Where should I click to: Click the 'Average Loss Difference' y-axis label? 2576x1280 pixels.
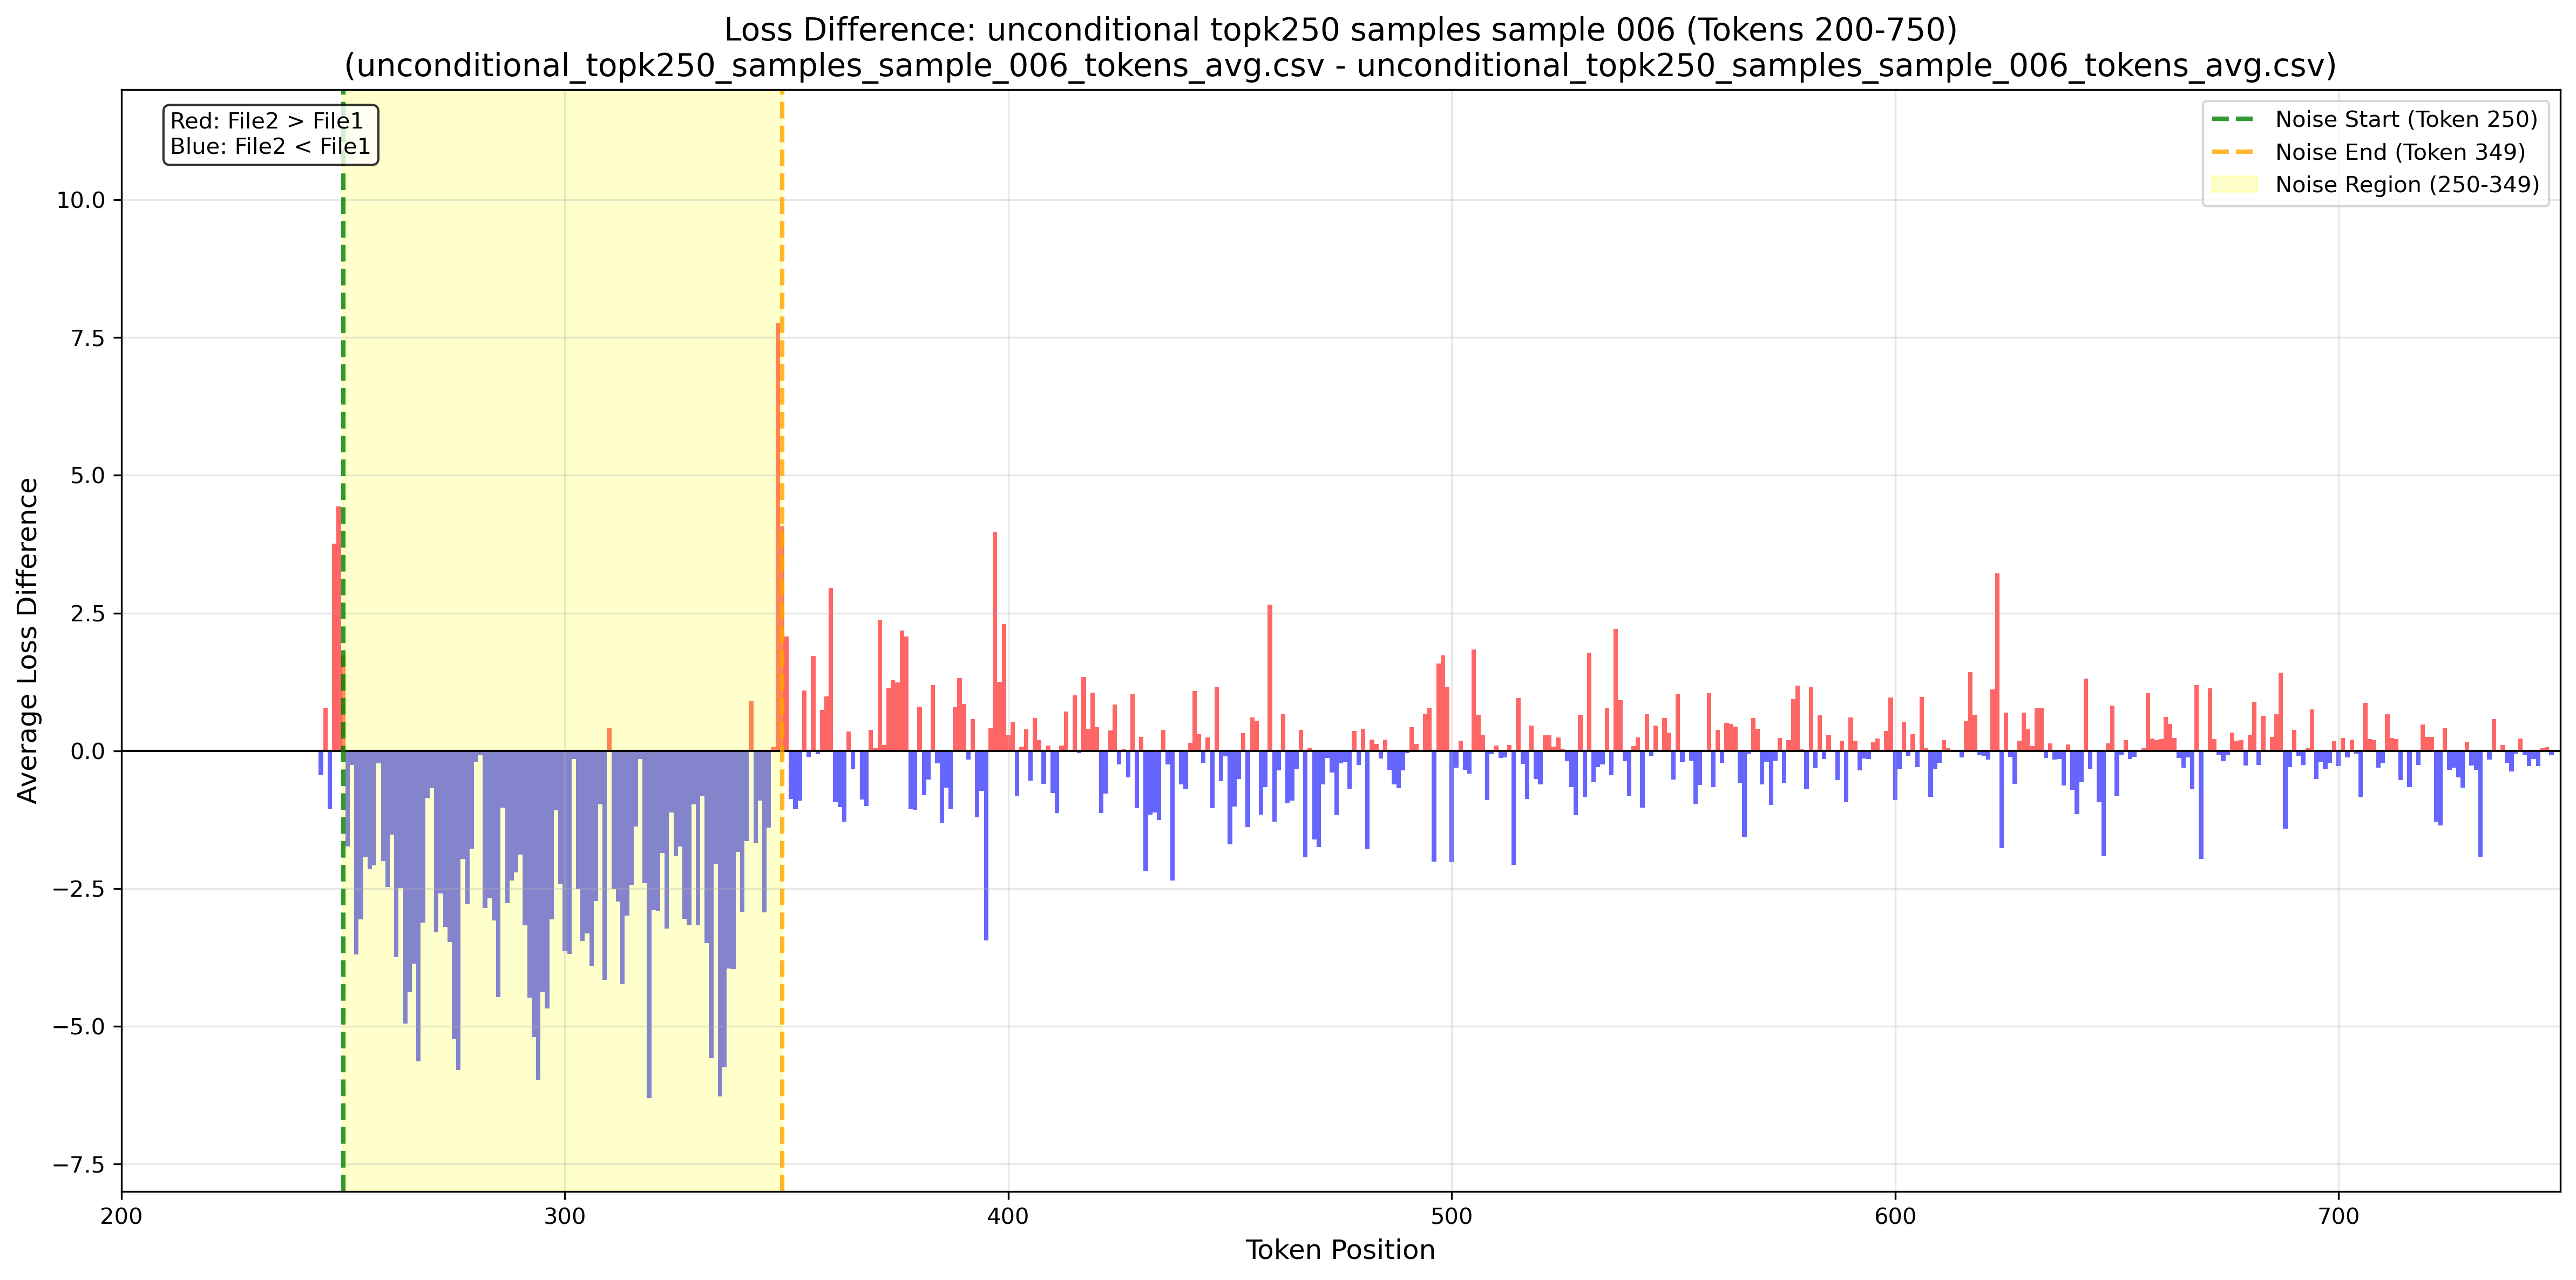28,640
